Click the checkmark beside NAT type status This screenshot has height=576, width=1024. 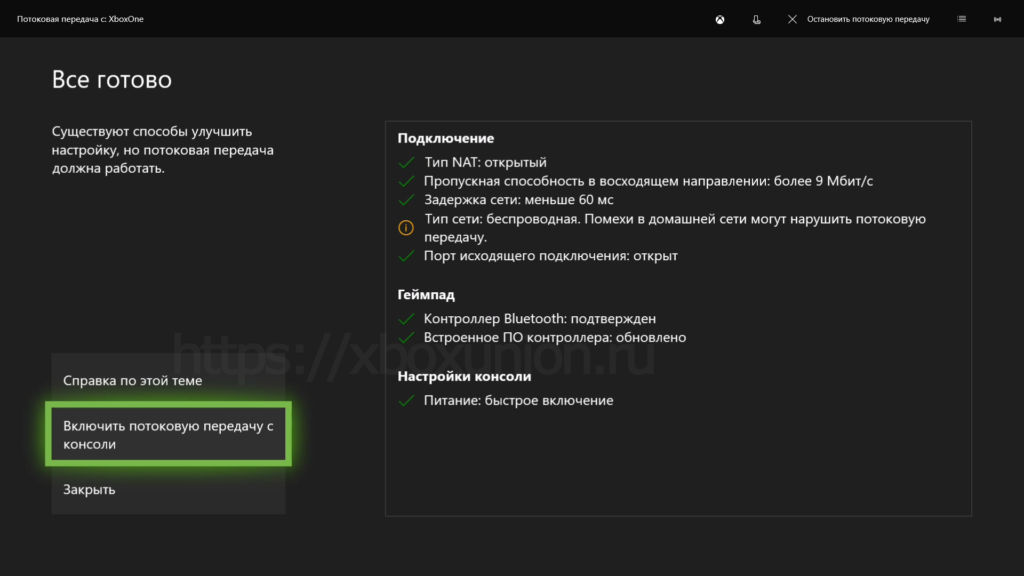pos(406,162)
